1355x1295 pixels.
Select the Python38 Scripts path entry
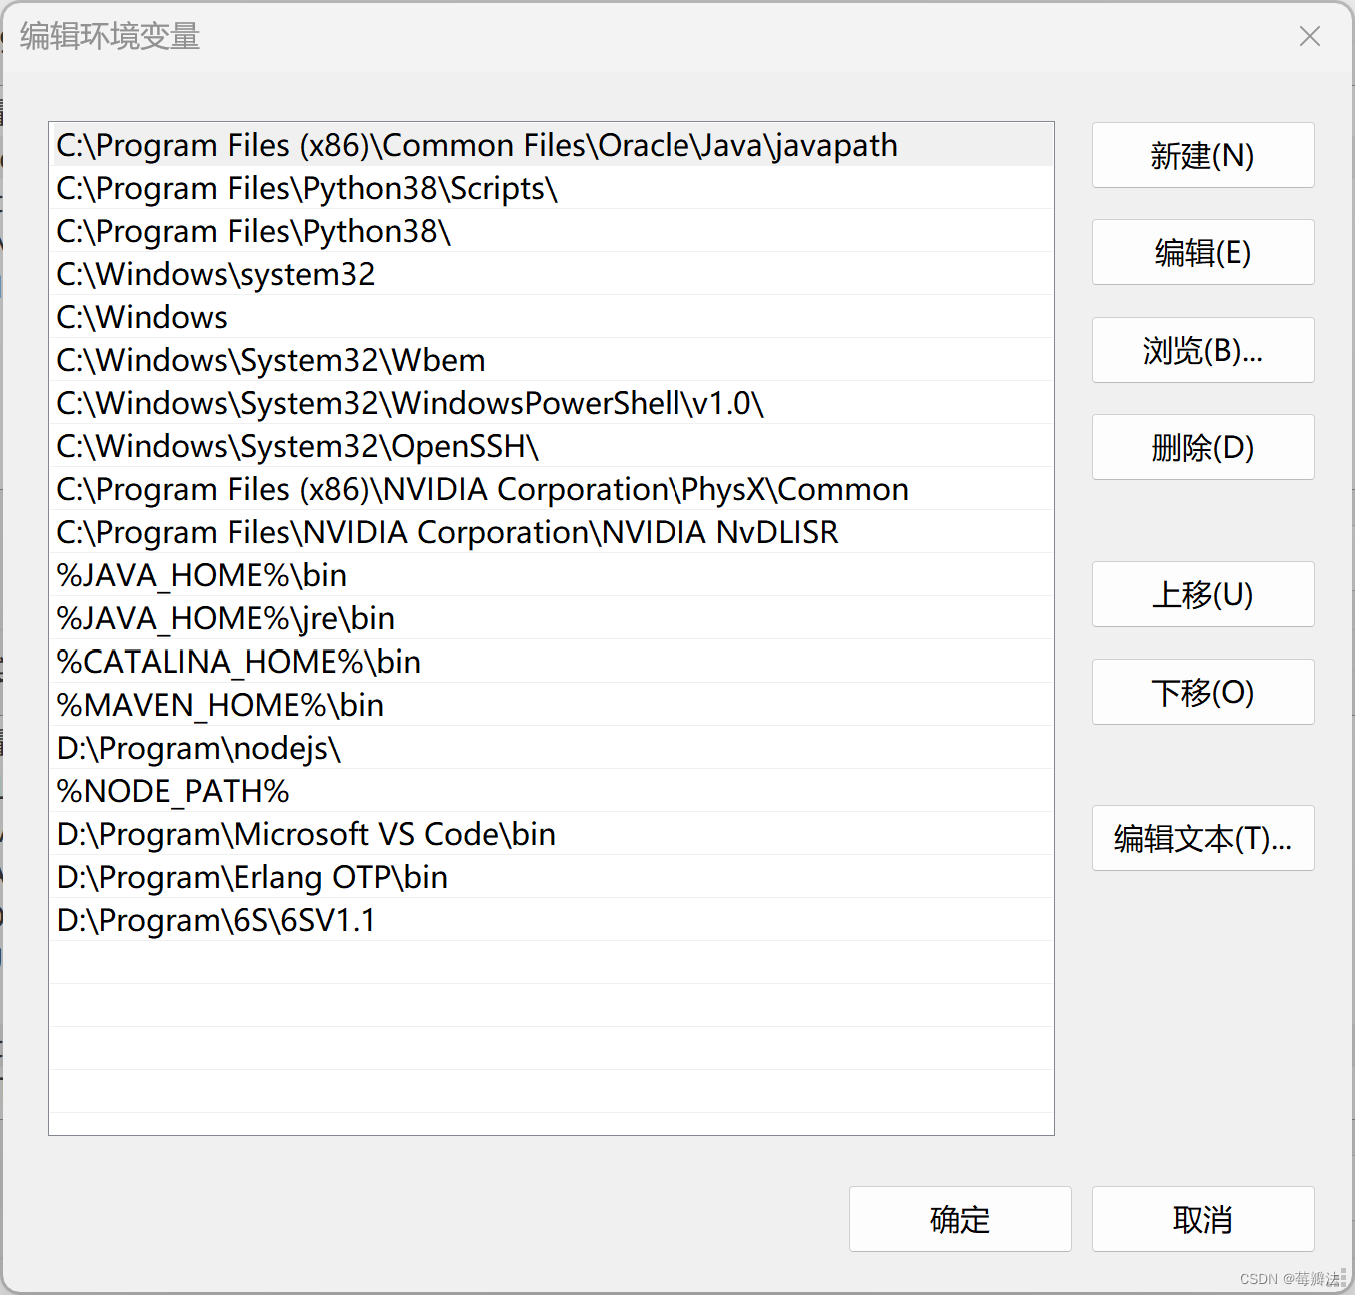click(x=305, y=188)
